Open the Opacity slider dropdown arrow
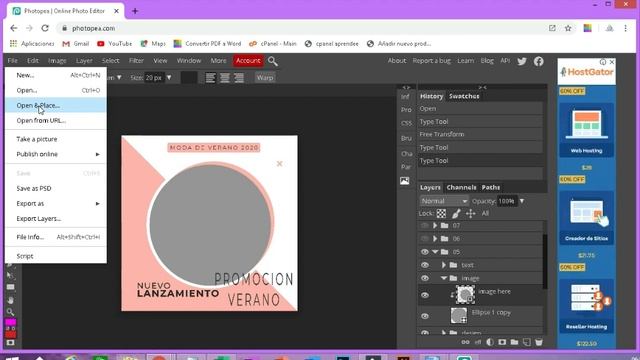Viewport: 640px width, 360px height. tap(522, 201)
